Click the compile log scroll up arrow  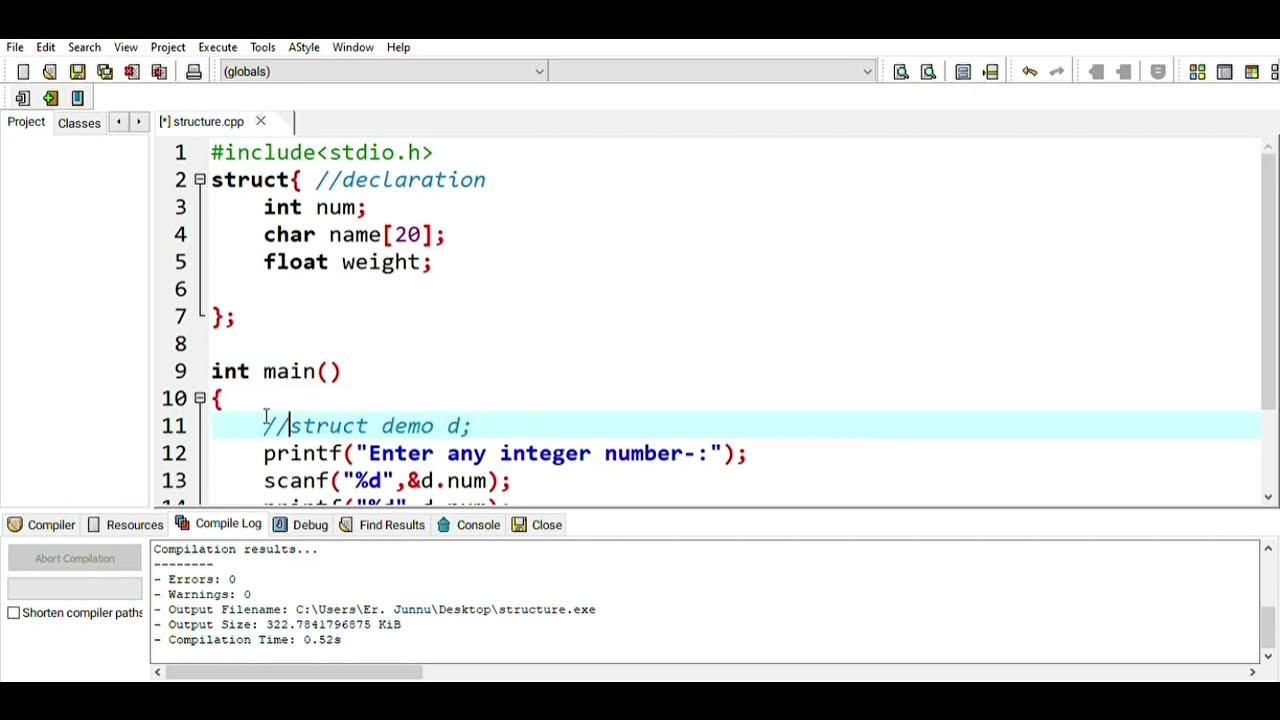1268,548
